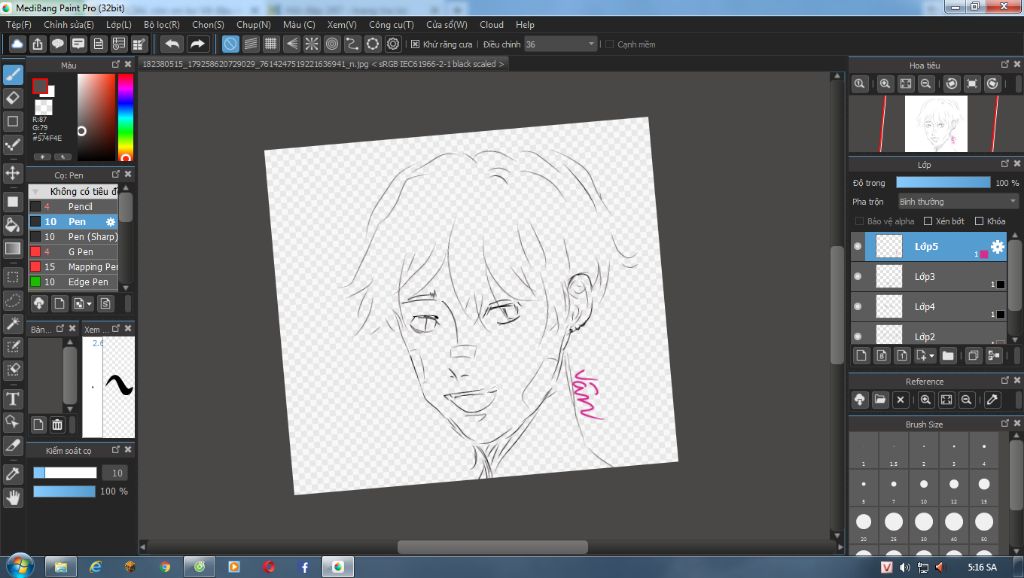The image size is (1024, 578).
Task: Pick a hue on the rainbow strip
Action: pyautogui.click(x=125, y=116)
